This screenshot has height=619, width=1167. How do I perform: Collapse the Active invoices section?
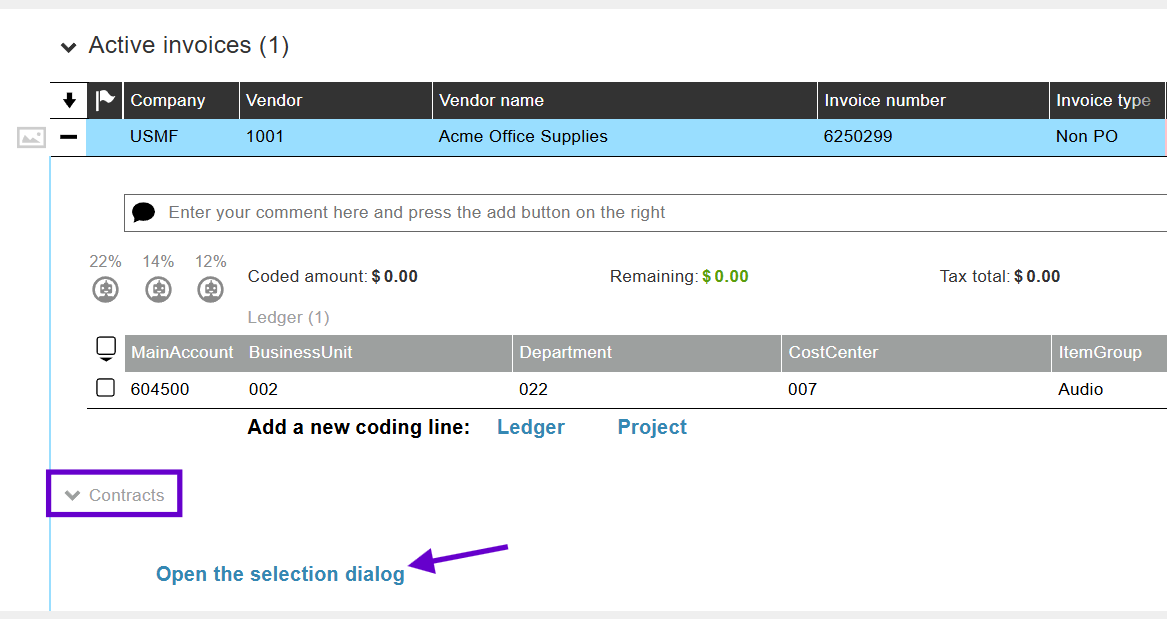pos(68,48)
